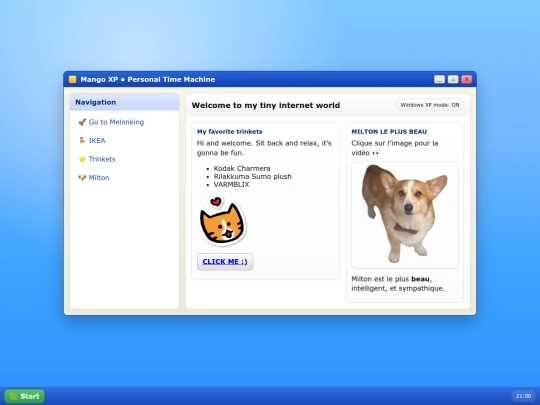Click the rocket icon beside Go to Melonking
540x405 pixels.
pos(82,122)
